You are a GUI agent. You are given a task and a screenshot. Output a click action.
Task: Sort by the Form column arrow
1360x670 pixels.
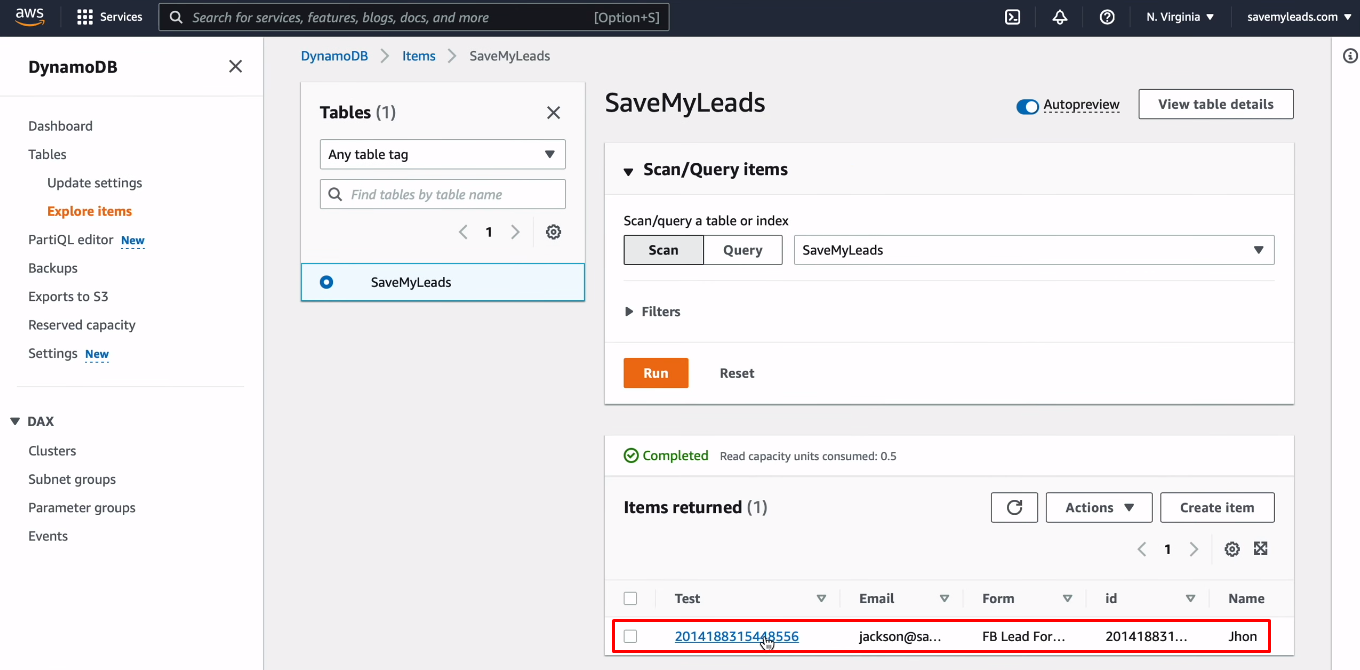(x=1067, y=599)
